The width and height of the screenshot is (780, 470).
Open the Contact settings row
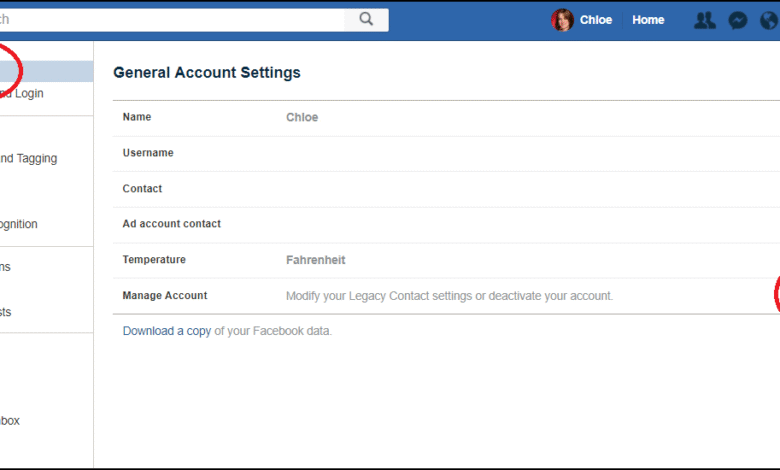tap(446, 189)
